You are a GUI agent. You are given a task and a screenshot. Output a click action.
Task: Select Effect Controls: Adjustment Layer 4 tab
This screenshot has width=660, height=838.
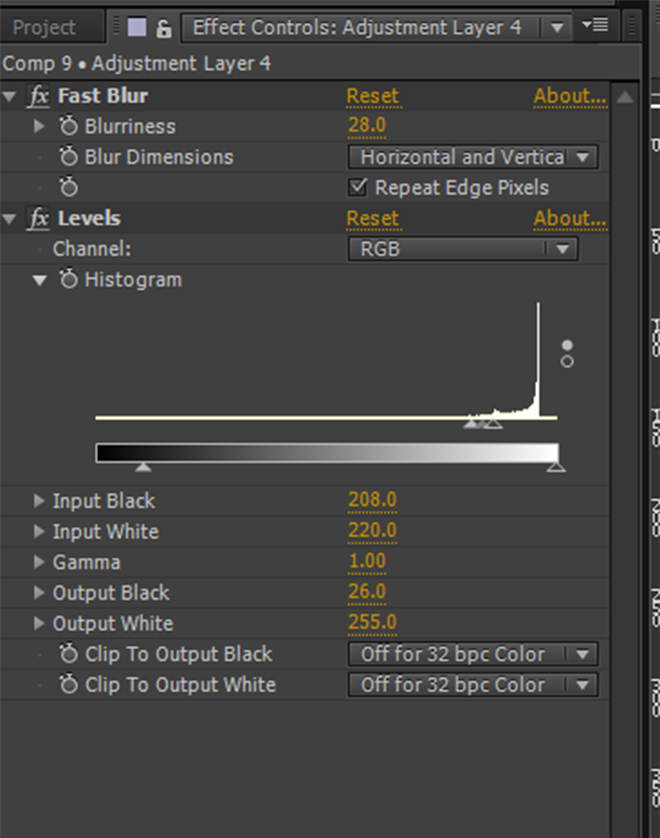[x=357, y=27]
